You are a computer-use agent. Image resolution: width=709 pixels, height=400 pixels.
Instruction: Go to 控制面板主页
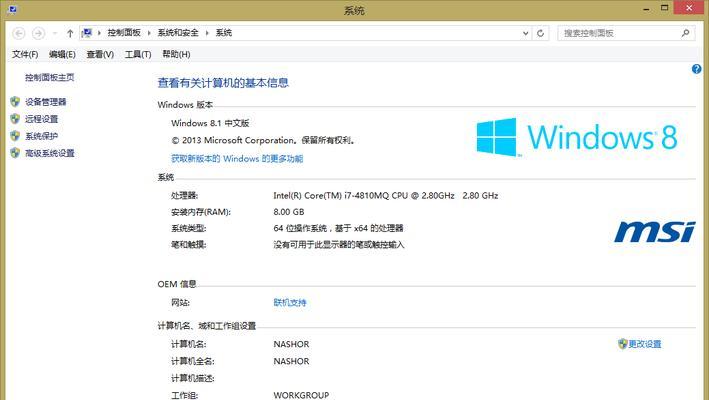point(49,77)
